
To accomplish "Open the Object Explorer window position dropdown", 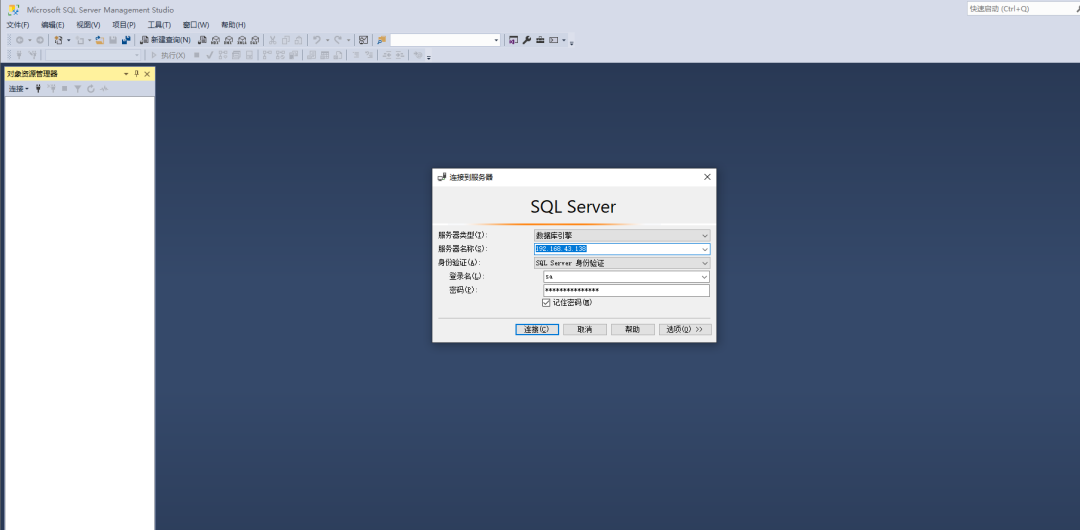I will (x=126, y=74).
